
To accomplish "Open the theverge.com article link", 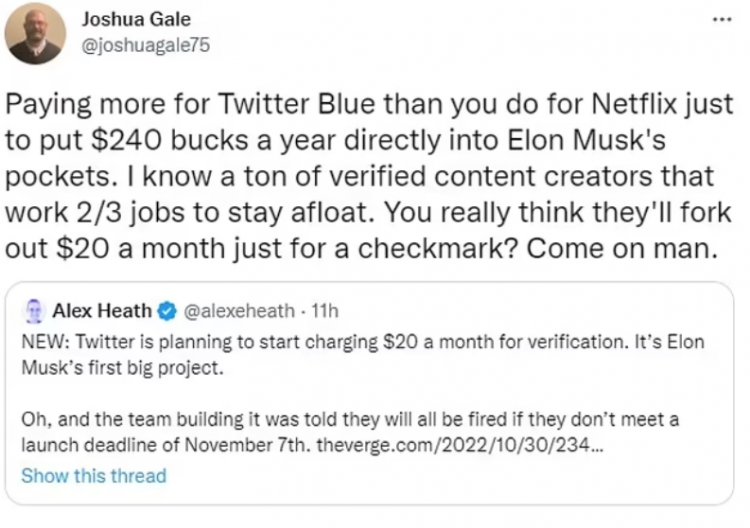I will pos(460,445).
